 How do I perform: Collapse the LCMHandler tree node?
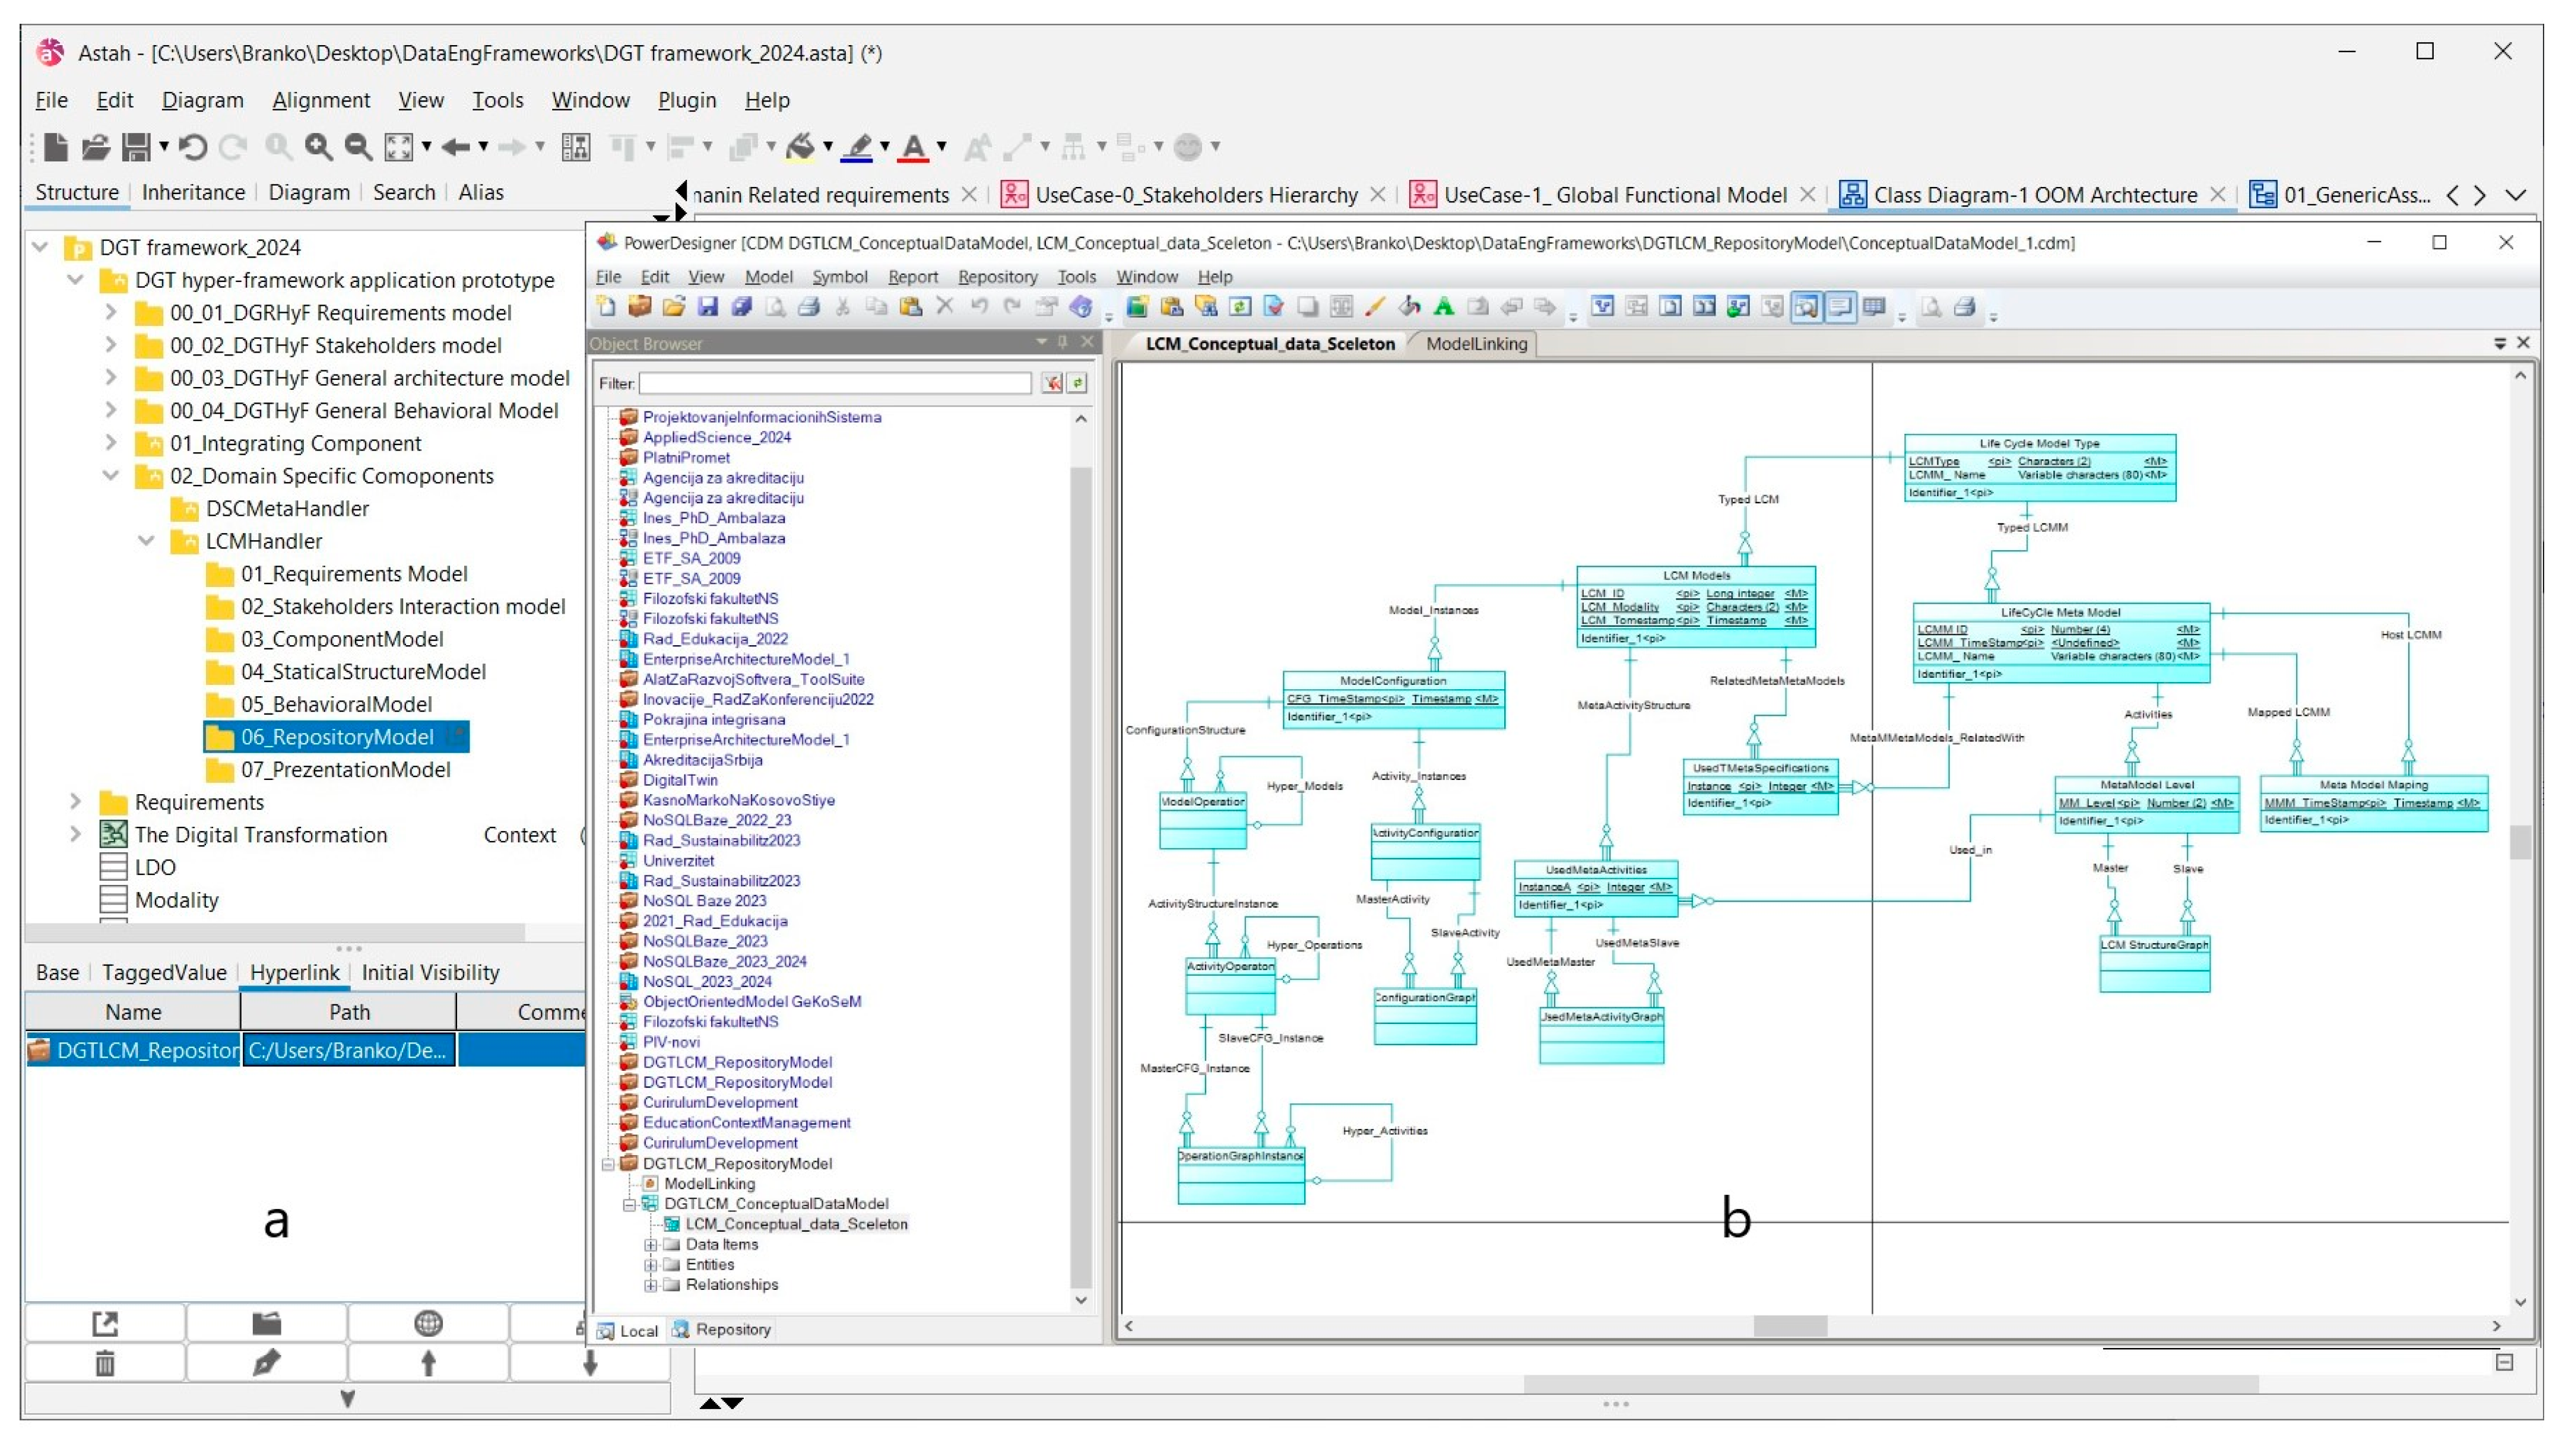coord(146,541)
